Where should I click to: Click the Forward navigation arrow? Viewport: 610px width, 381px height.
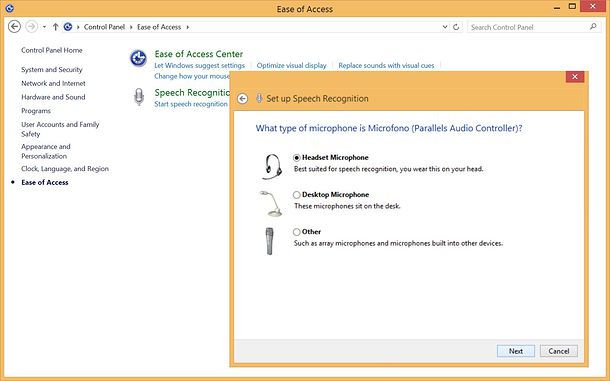[x=32, y=27]
